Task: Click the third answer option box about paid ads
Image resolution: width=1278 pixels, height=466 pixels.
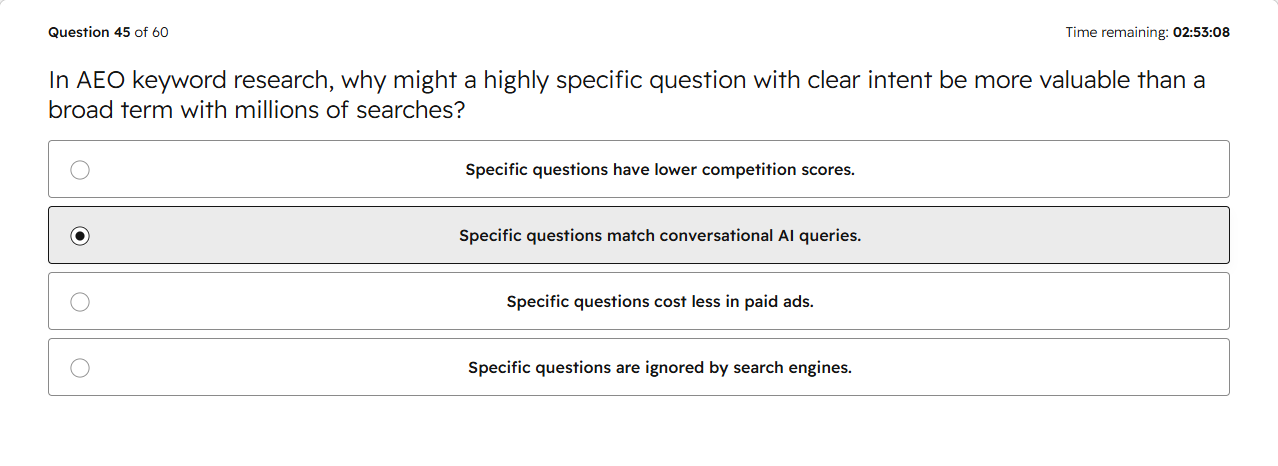Action: [639, 301]
